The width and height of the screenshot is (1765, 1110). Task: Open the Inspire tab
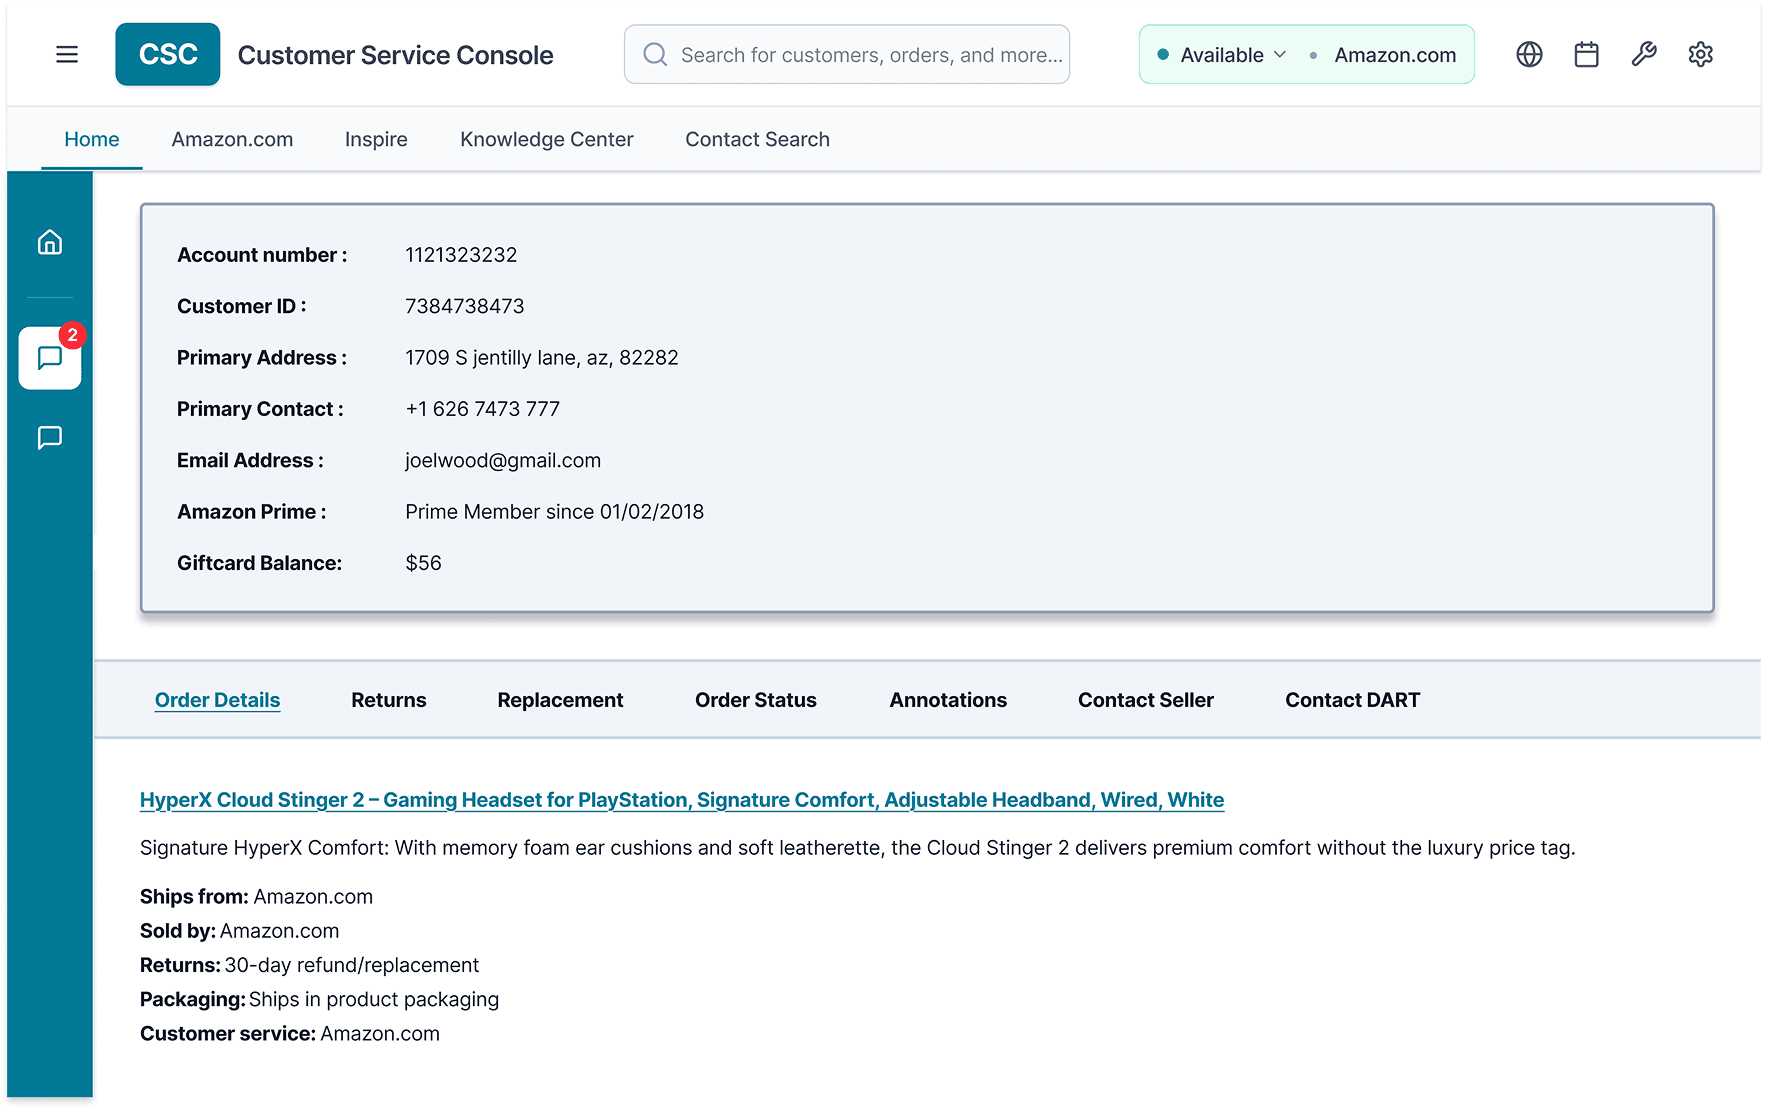(376, 139)
